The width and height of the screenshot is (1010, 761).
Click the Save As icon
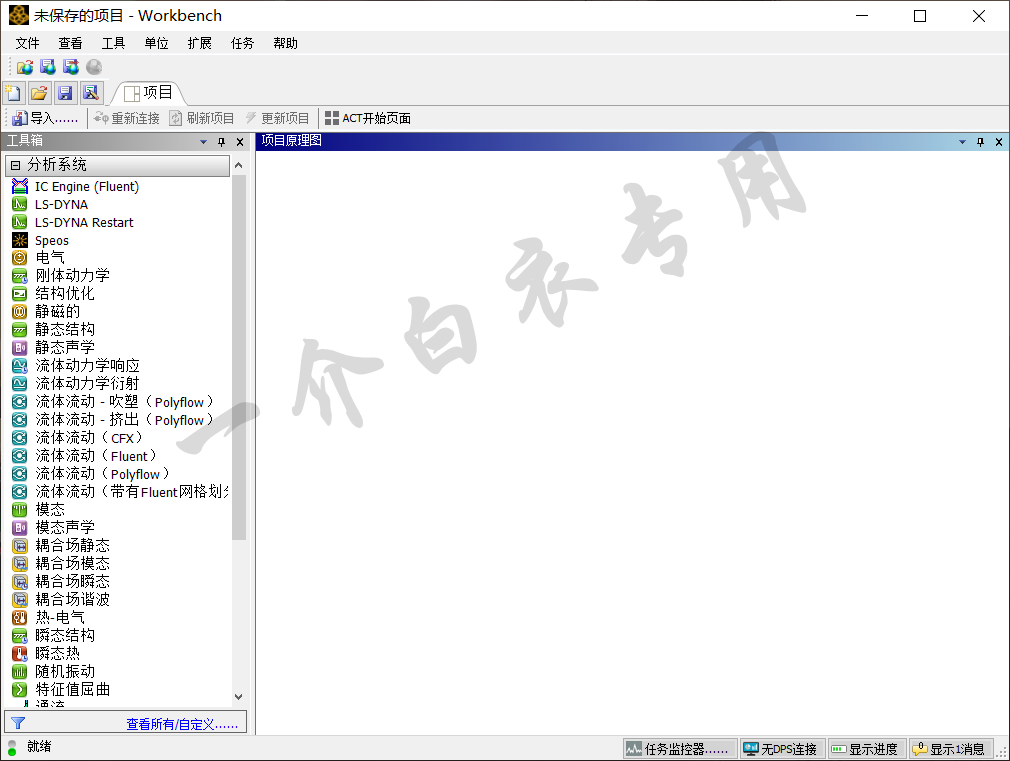coord(91,93)
